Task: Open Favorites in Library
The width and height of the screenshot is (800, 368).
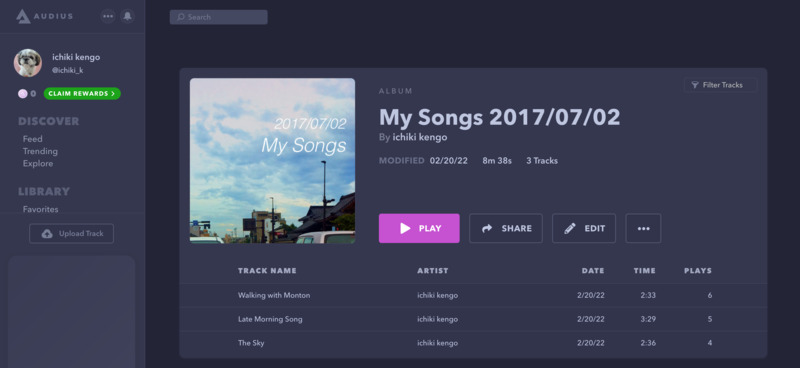Action: 40,209
